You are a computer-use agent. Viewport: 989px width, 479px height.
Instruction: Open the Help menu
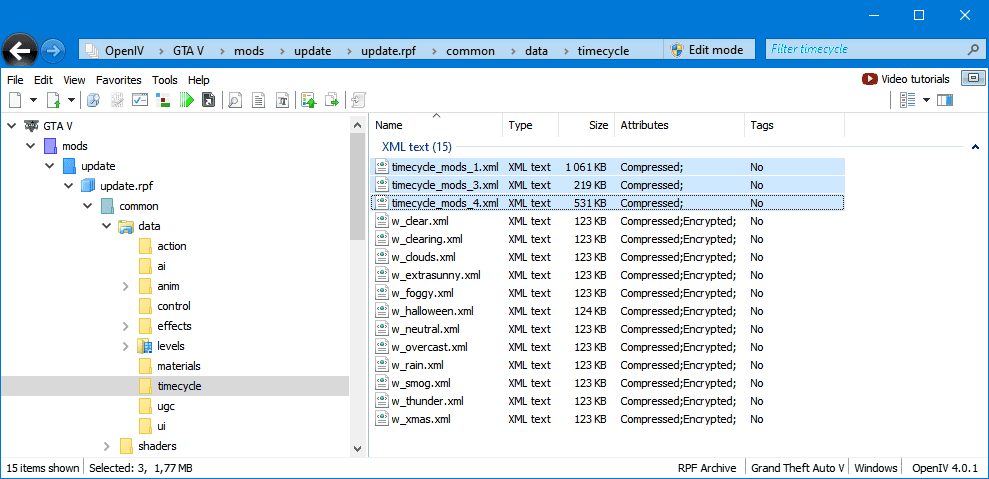(x=199, y=80)
